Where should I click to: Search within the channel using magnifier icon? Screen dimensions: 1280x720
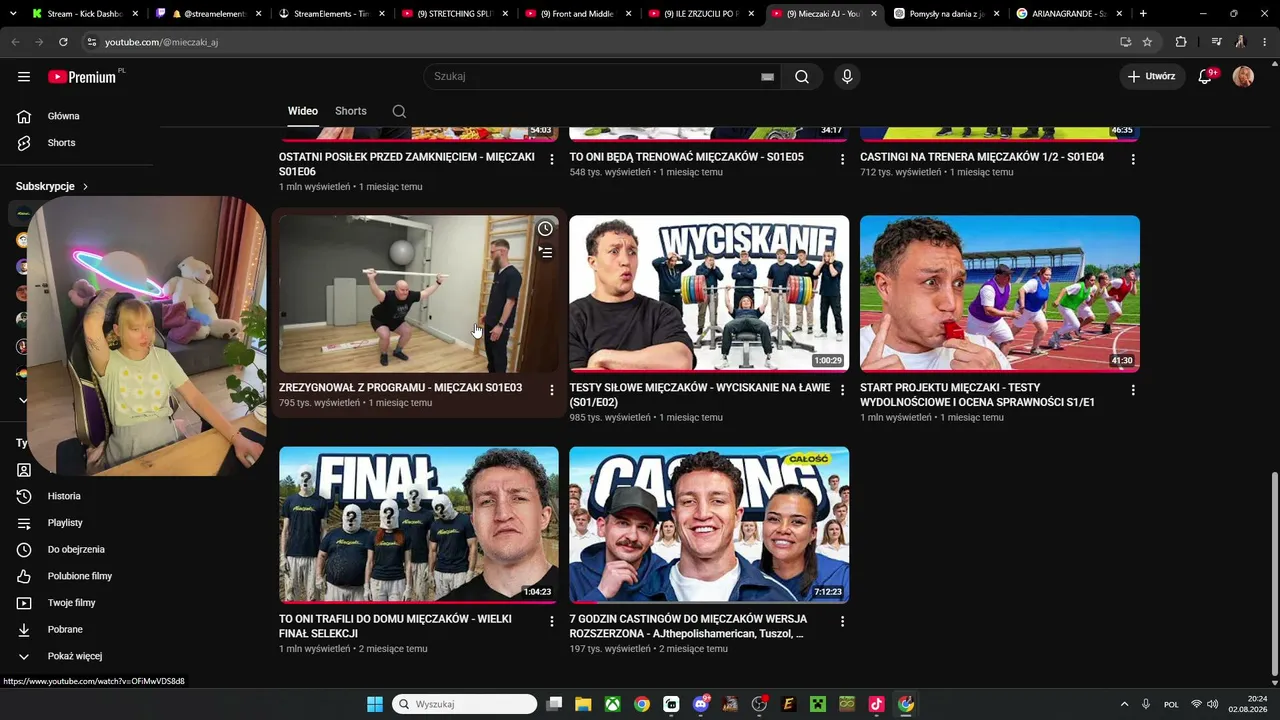(x=399, y=111)
